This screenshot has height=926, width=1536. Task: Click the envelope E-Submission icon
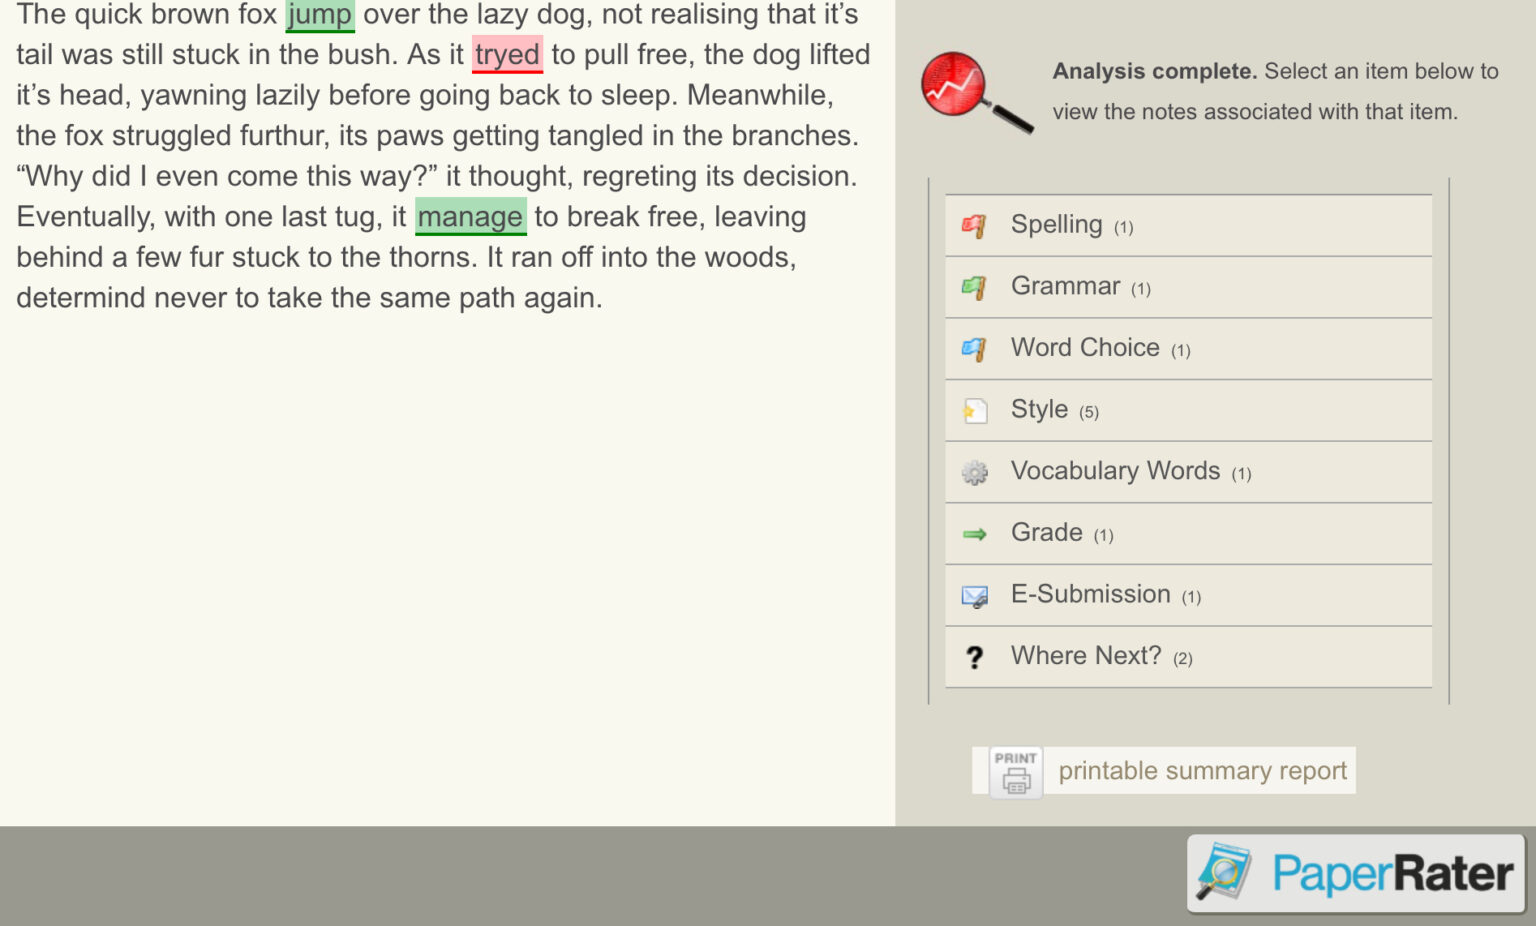click(974, 594)
